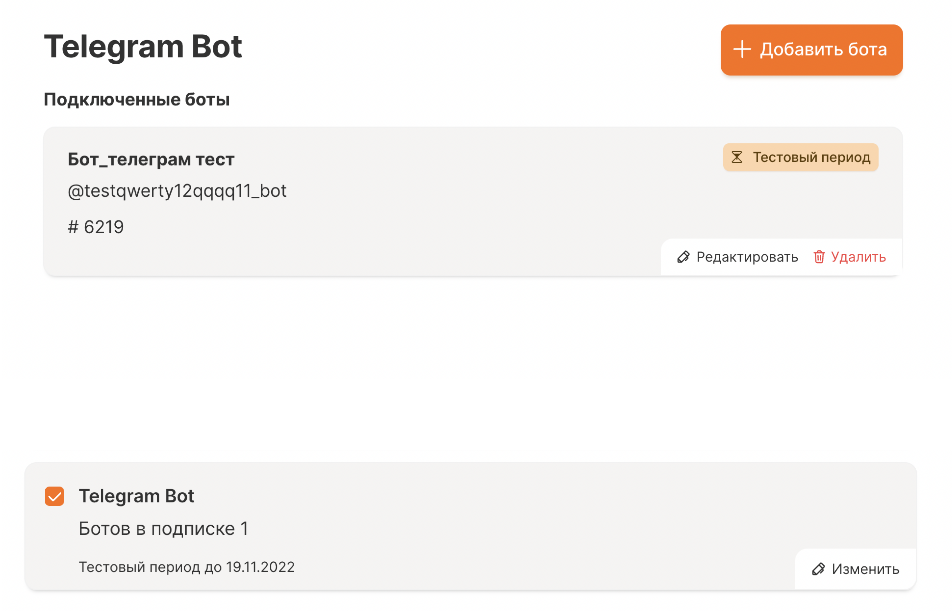The image size is (952, 611).
Task: Click the Тестовый период до 19.11.2022 note
Action: click(x=187, y=567)
